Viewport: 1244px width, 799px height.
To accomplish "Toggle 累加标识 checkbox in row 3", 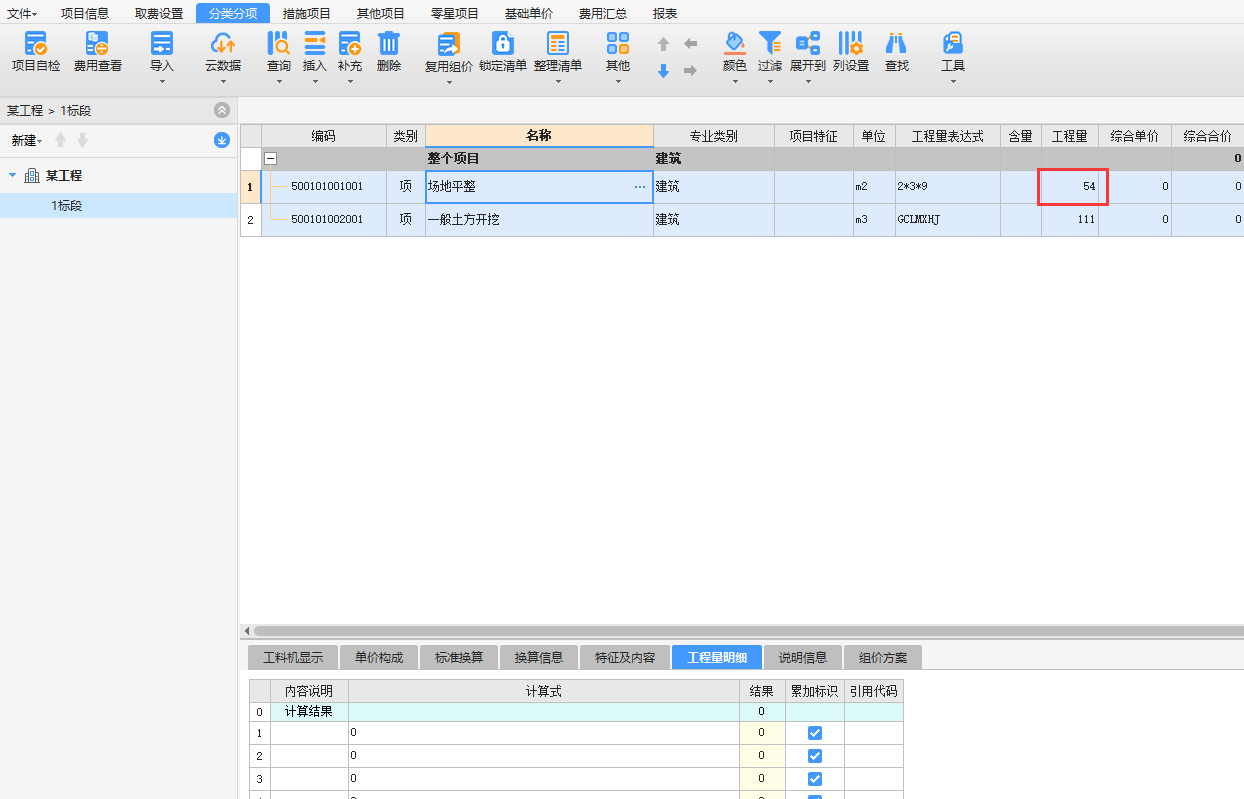I will click(815, 779).
